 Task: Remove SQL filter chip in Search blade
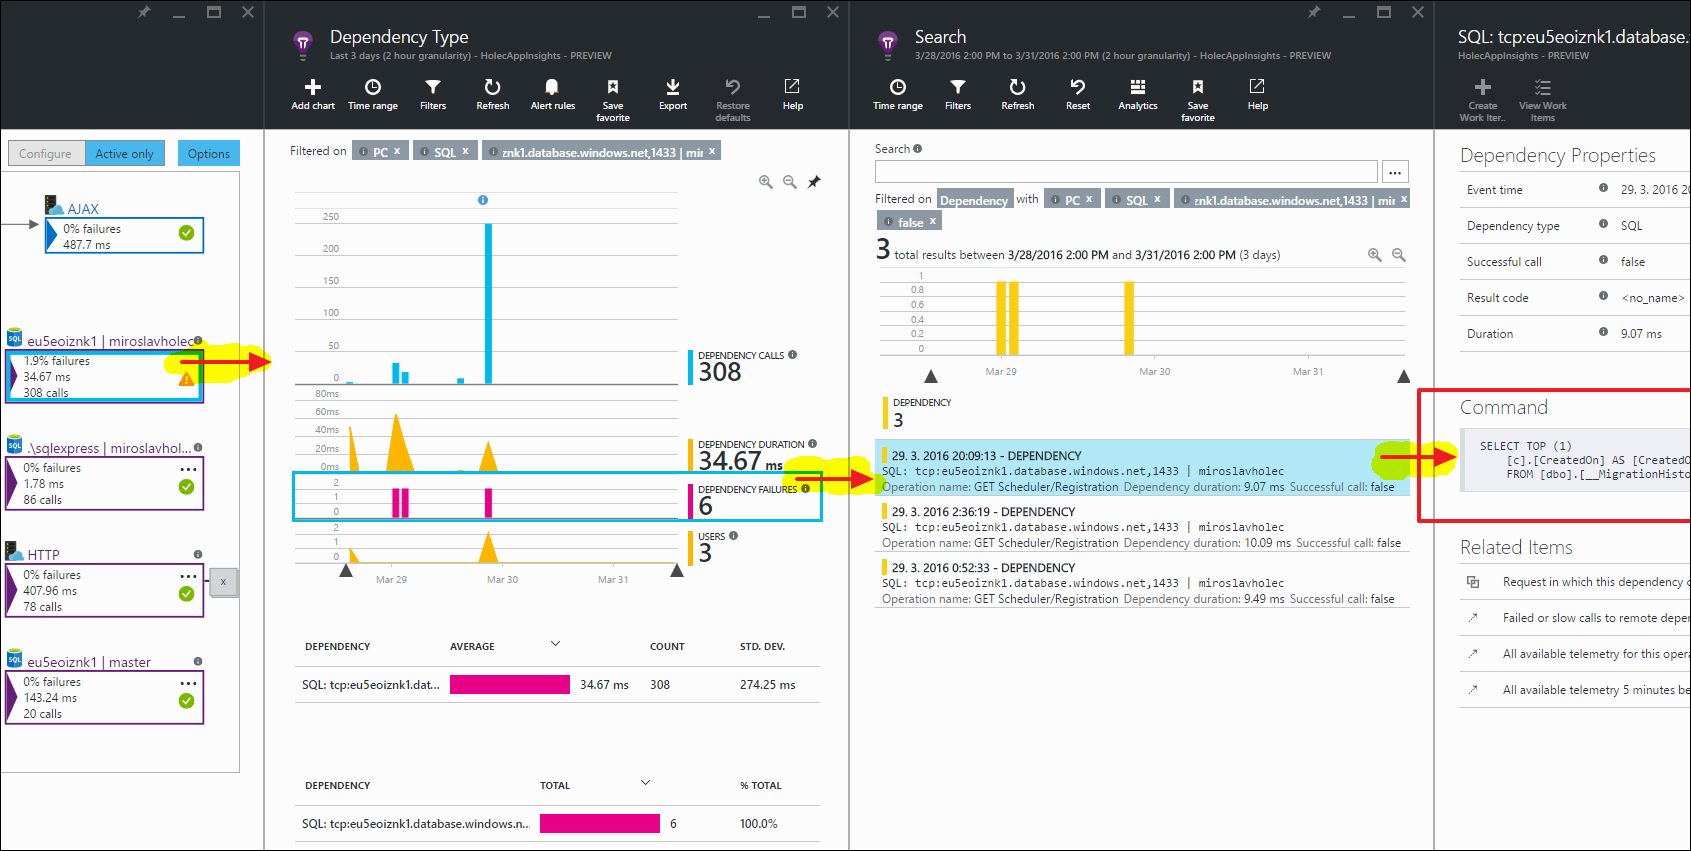click(x=1157, y=199)
